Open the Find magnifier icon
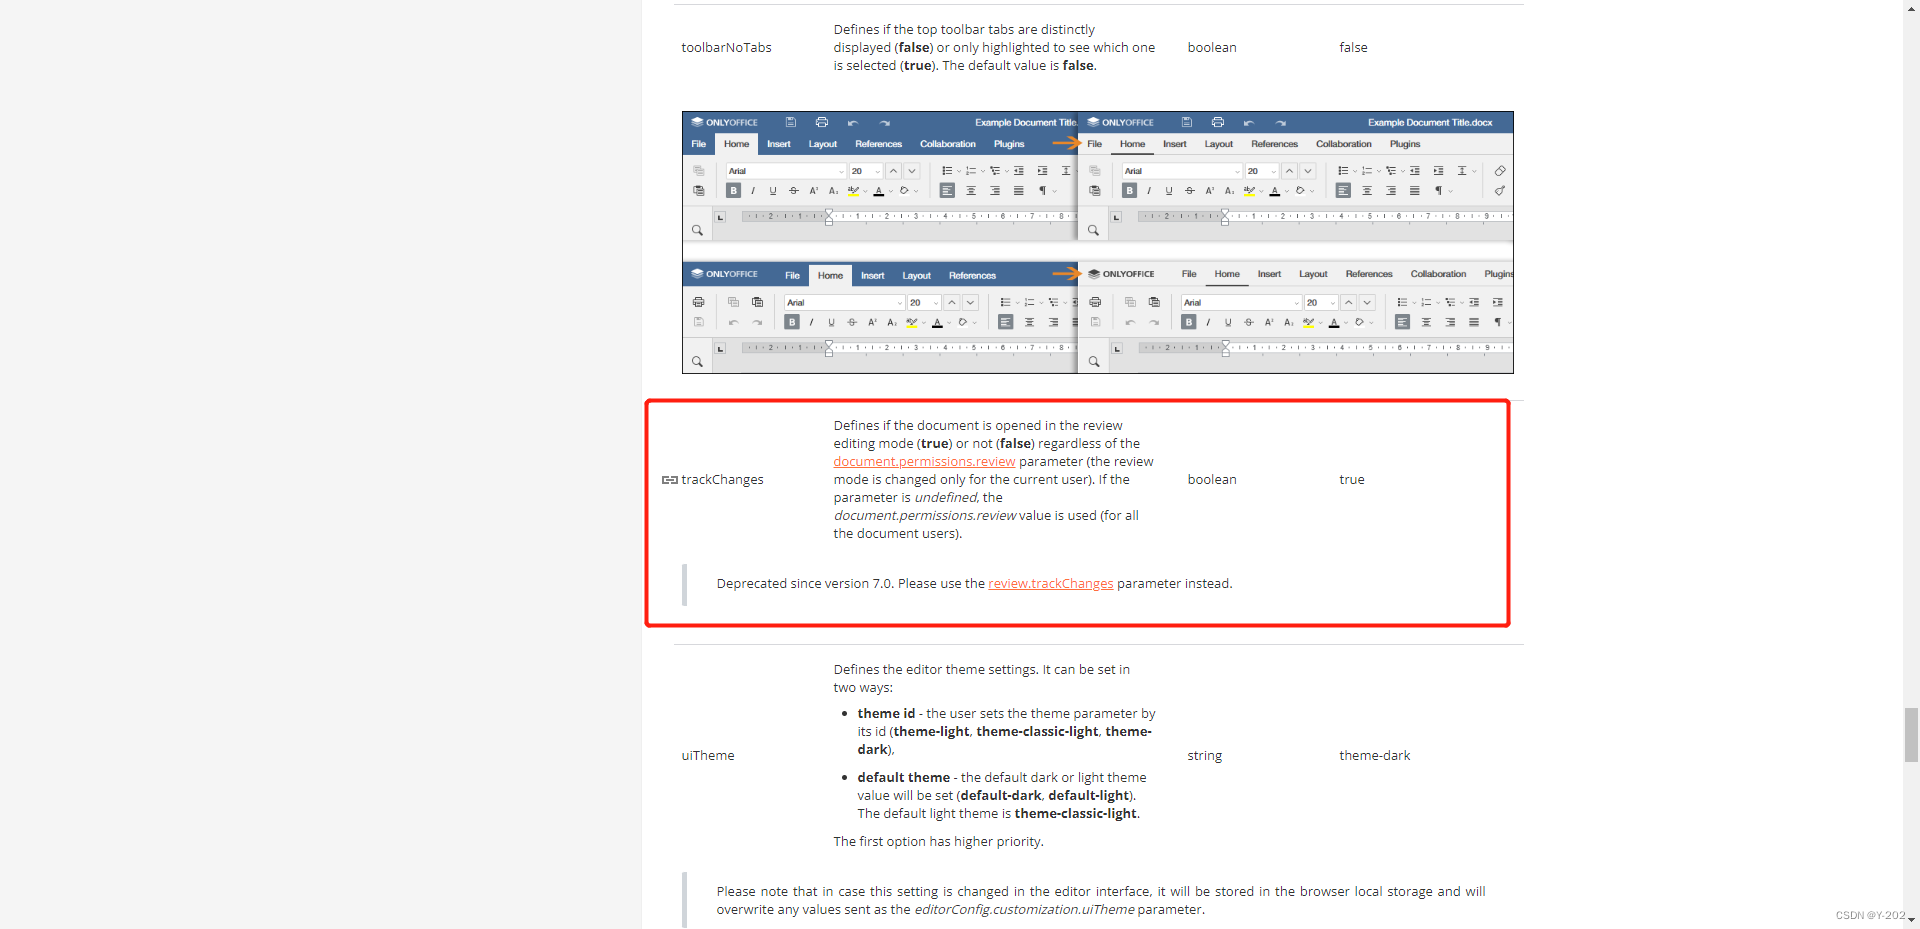1920x929 pixels. coord(697,231)
